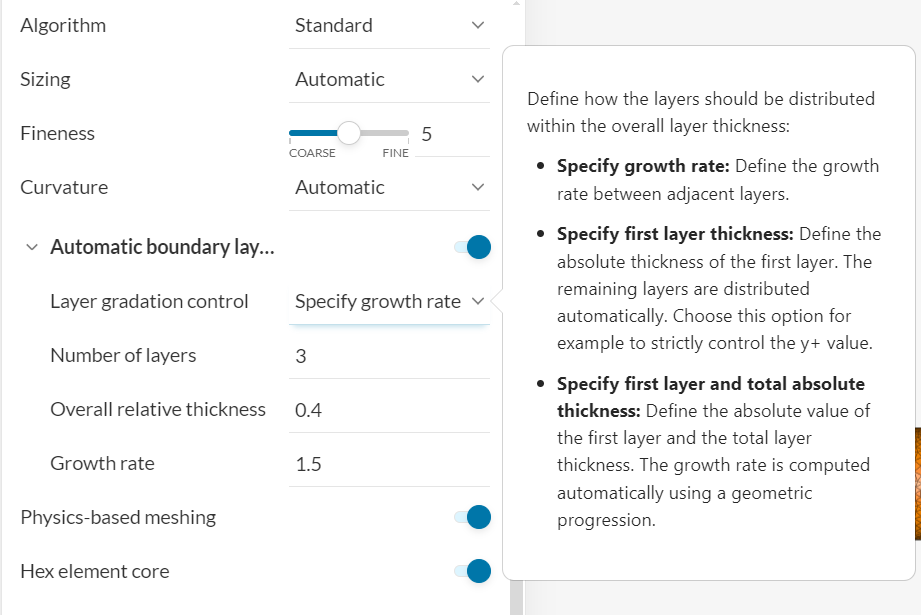The width and height of the screenshot is (921, 615).
Task: Click the Overall relative thickness field
Action: [389, 410]
